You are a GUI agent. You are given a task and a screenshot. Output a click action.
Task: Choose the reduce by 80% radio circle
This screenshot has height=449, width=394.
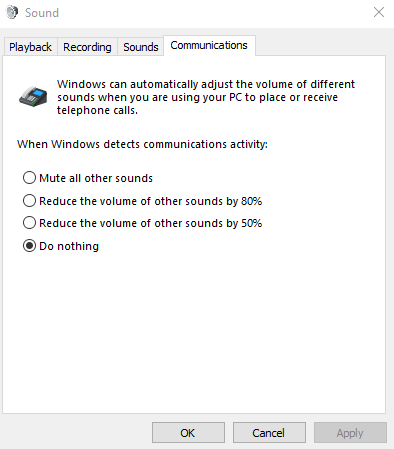coord(29,201)
